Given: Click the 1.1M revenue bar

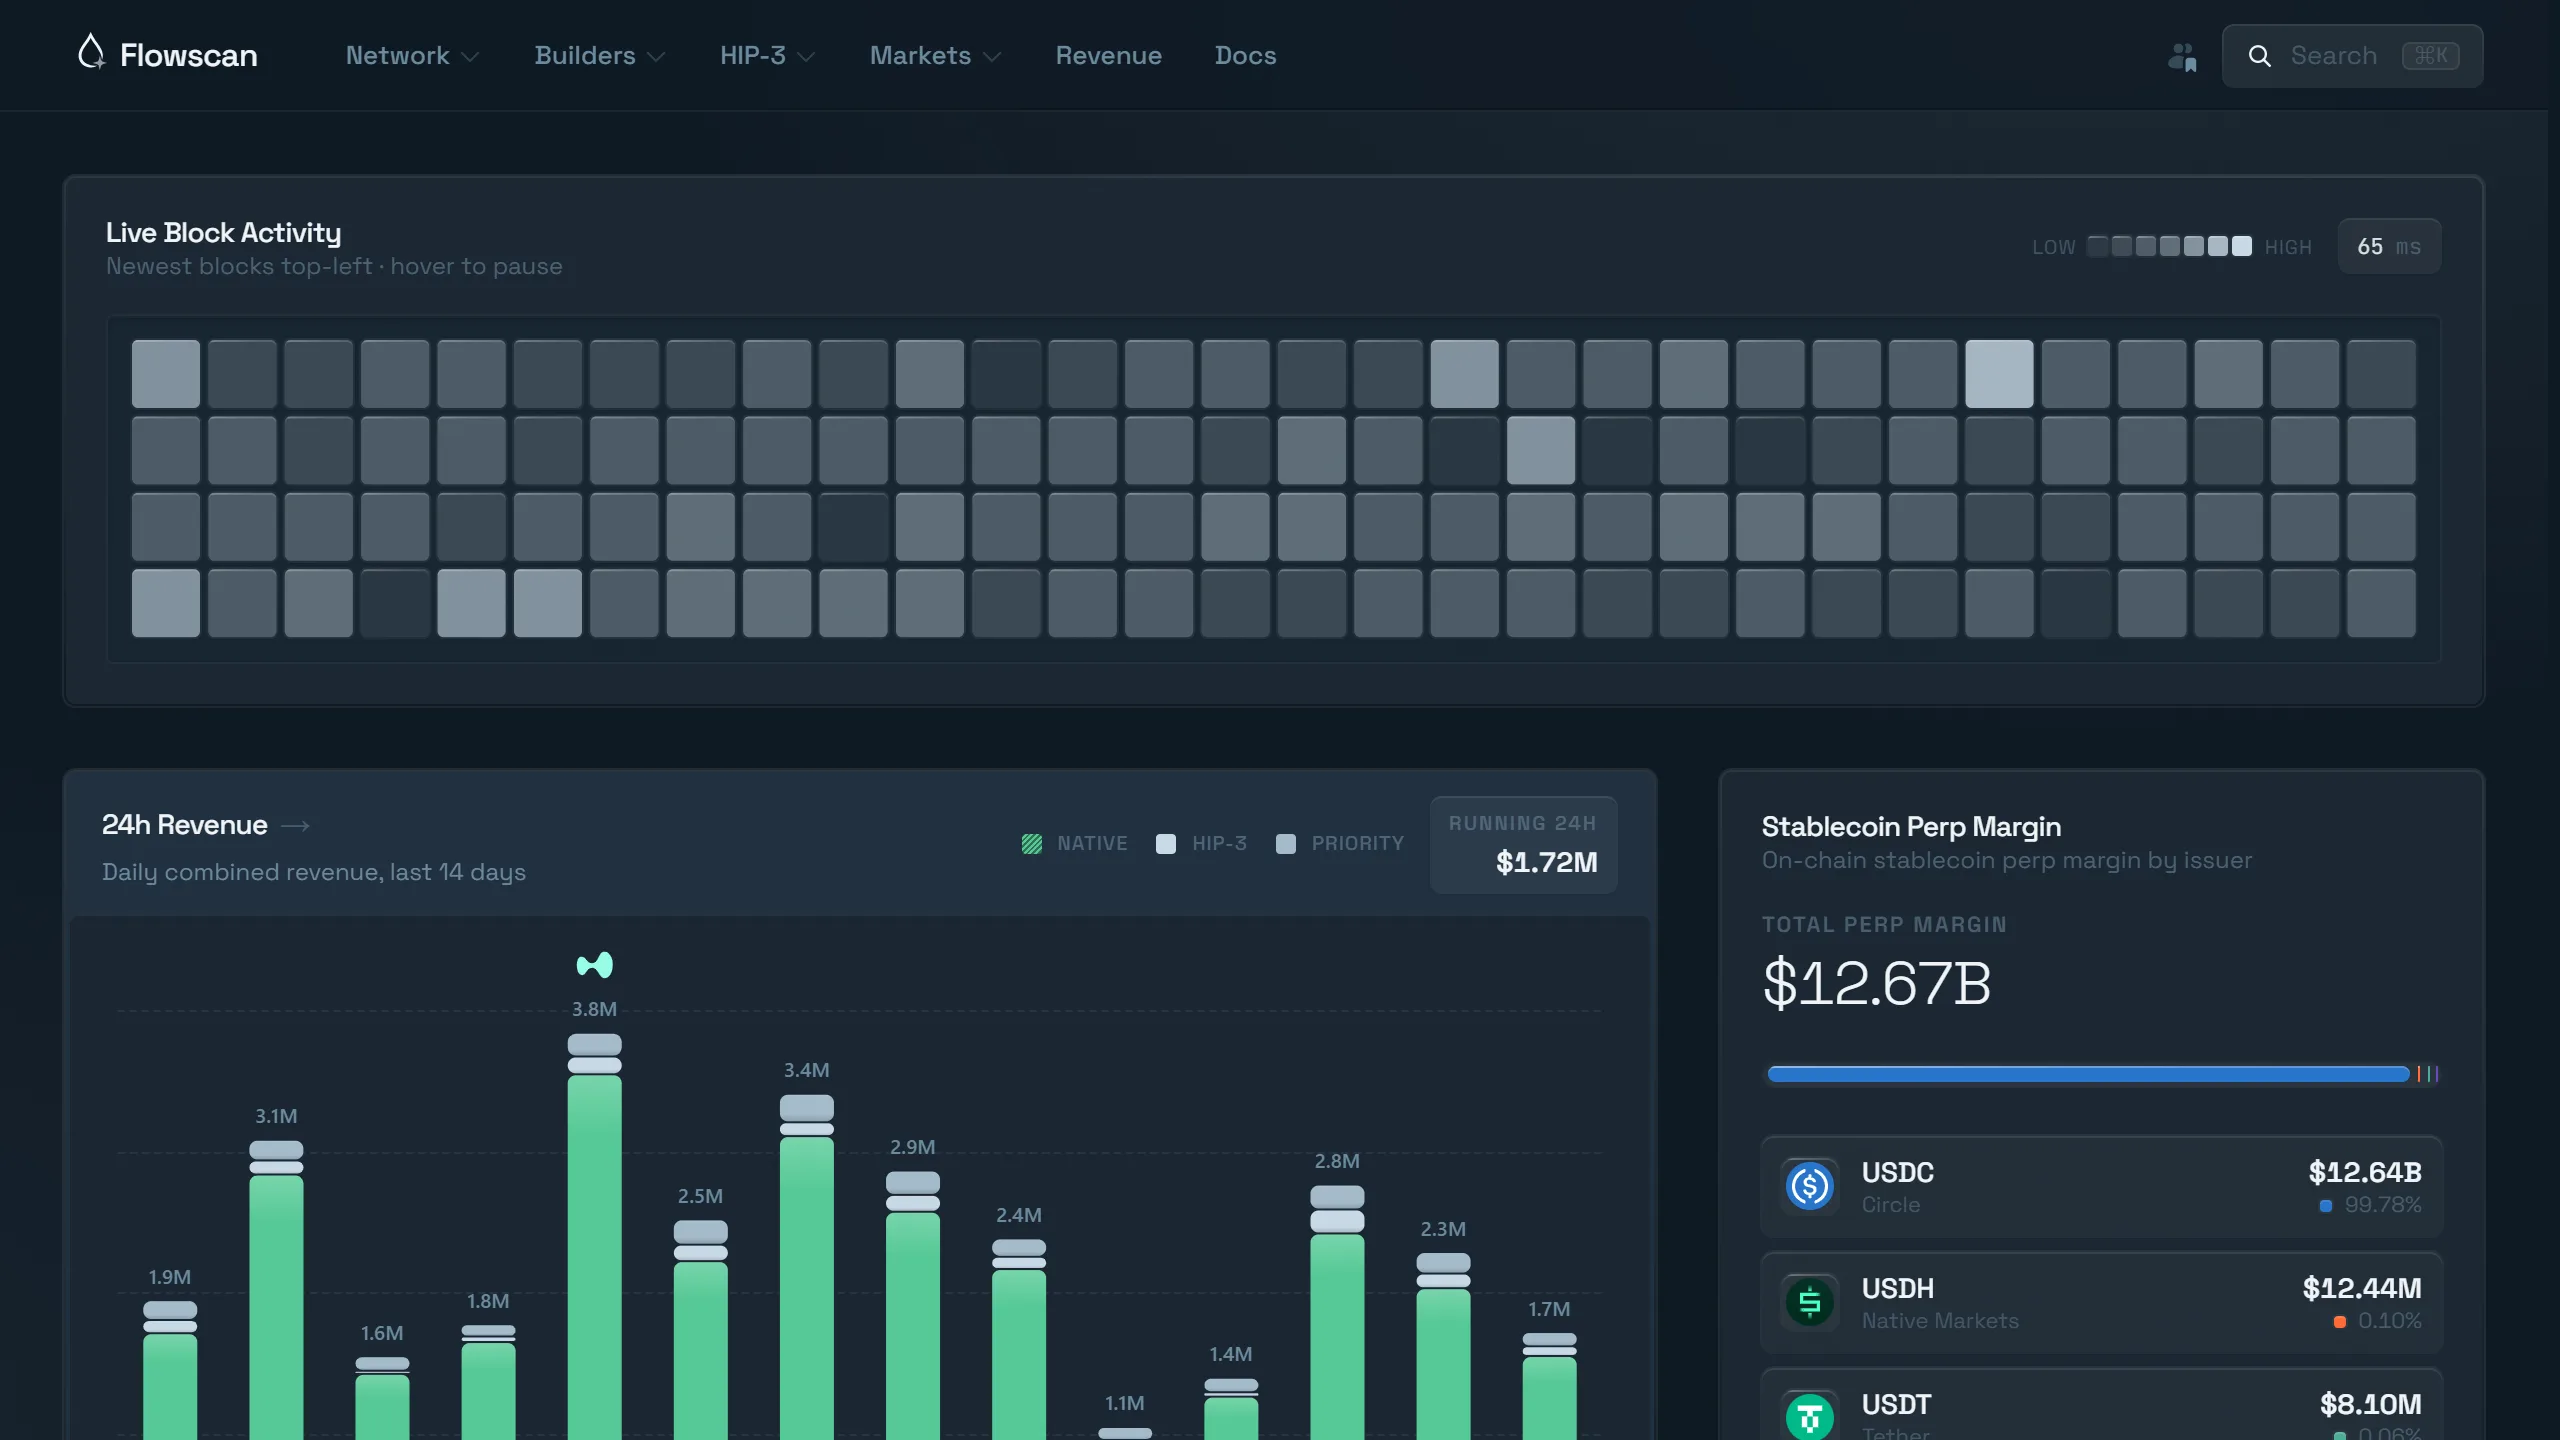Looking at the screenshot, I should pyautogui.click(x=1125, y=1433).
